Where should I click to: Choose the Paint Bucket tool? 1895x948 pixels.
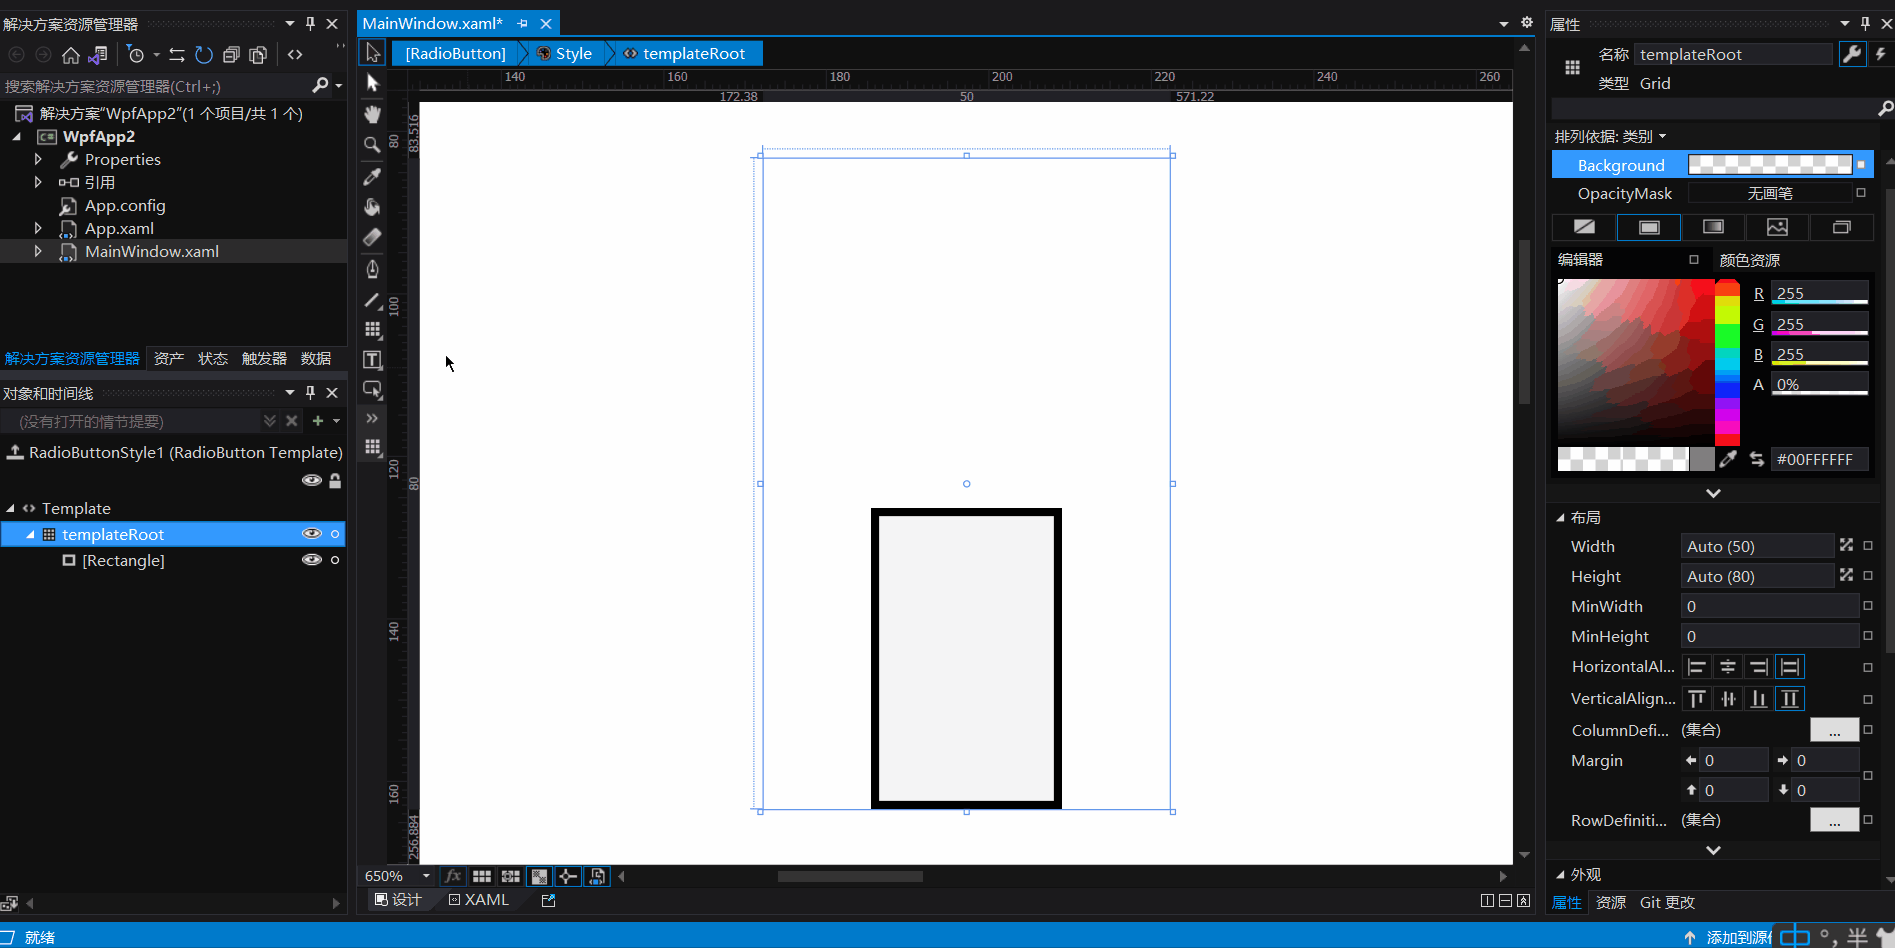click(372, 207)
